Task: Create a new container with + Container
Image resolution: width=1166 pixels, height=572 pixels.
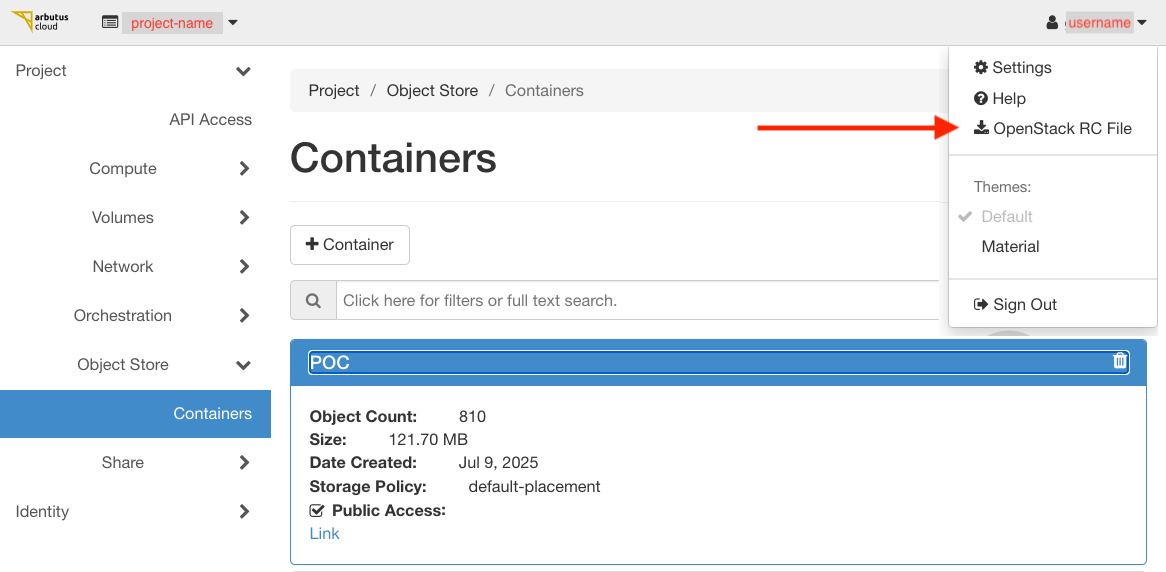Action: coord(350,245)
